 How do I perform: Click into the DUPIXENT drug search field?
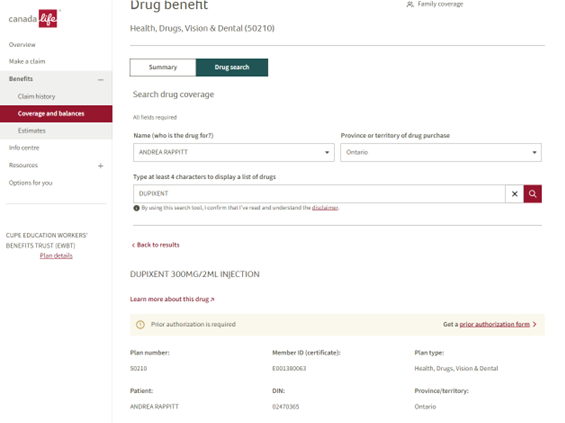tap(319, 194)
